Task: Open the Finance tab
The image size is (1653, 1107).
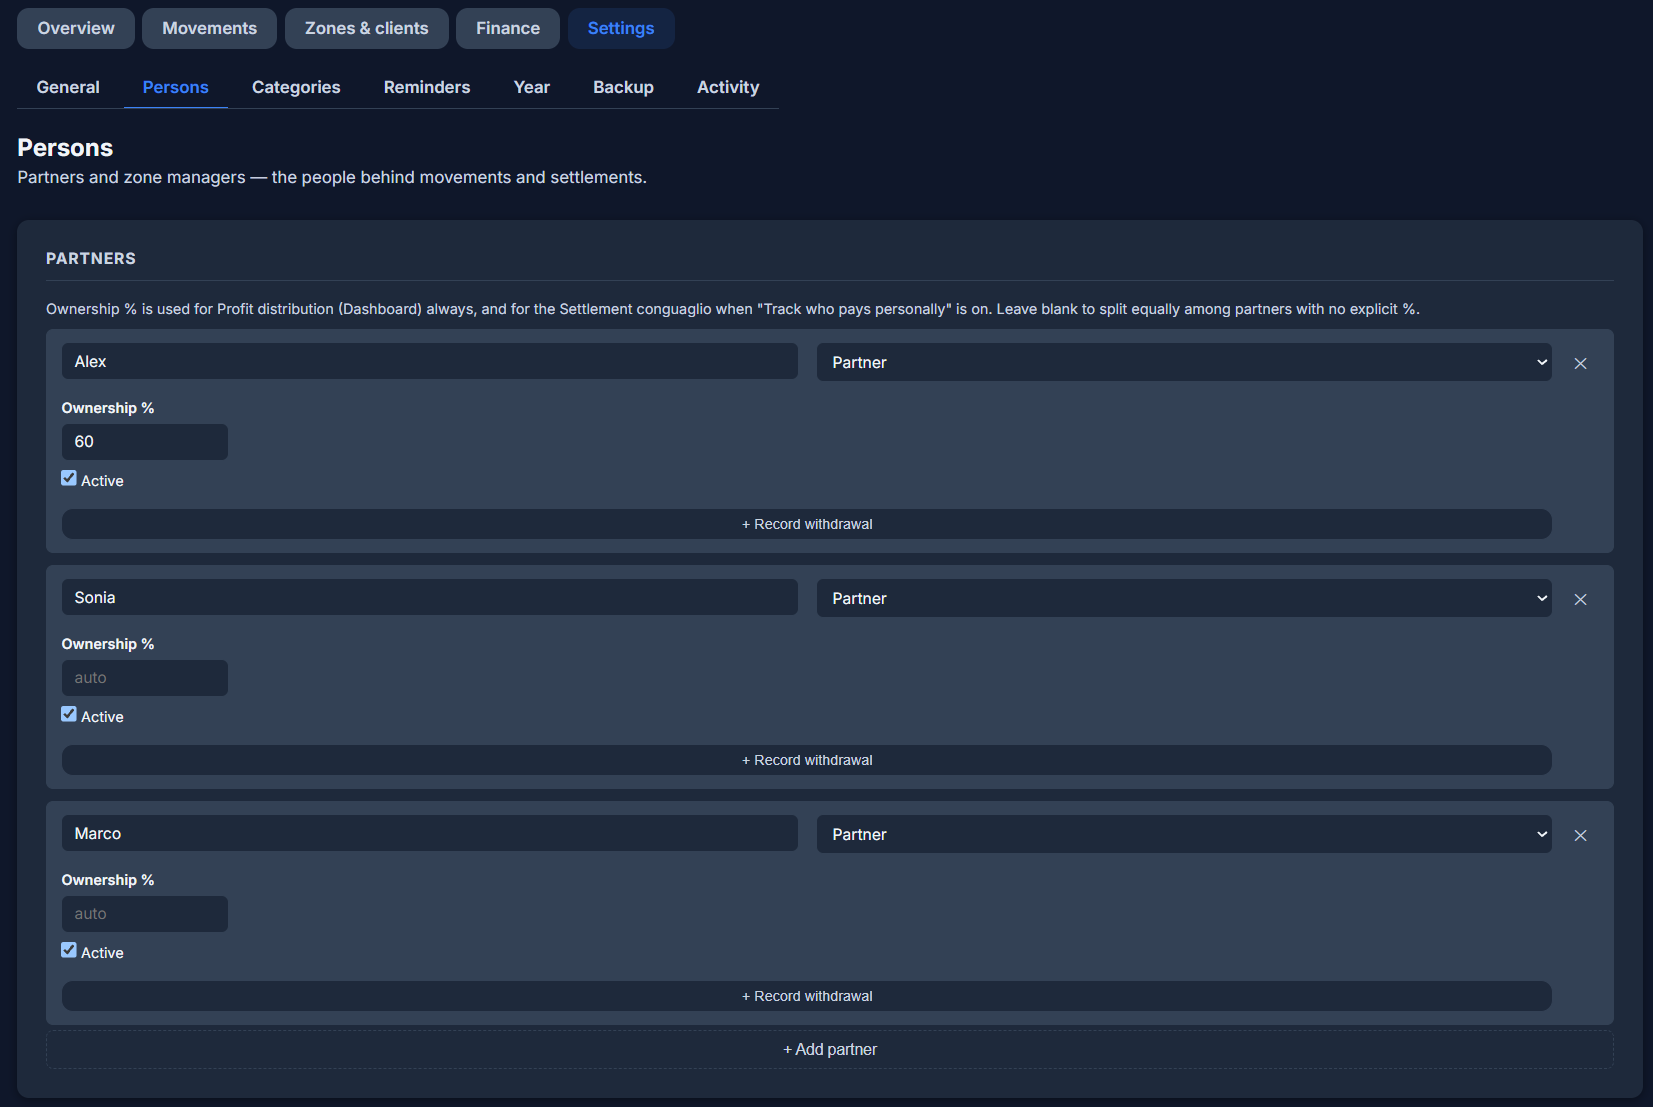Action: coord(508,28)
